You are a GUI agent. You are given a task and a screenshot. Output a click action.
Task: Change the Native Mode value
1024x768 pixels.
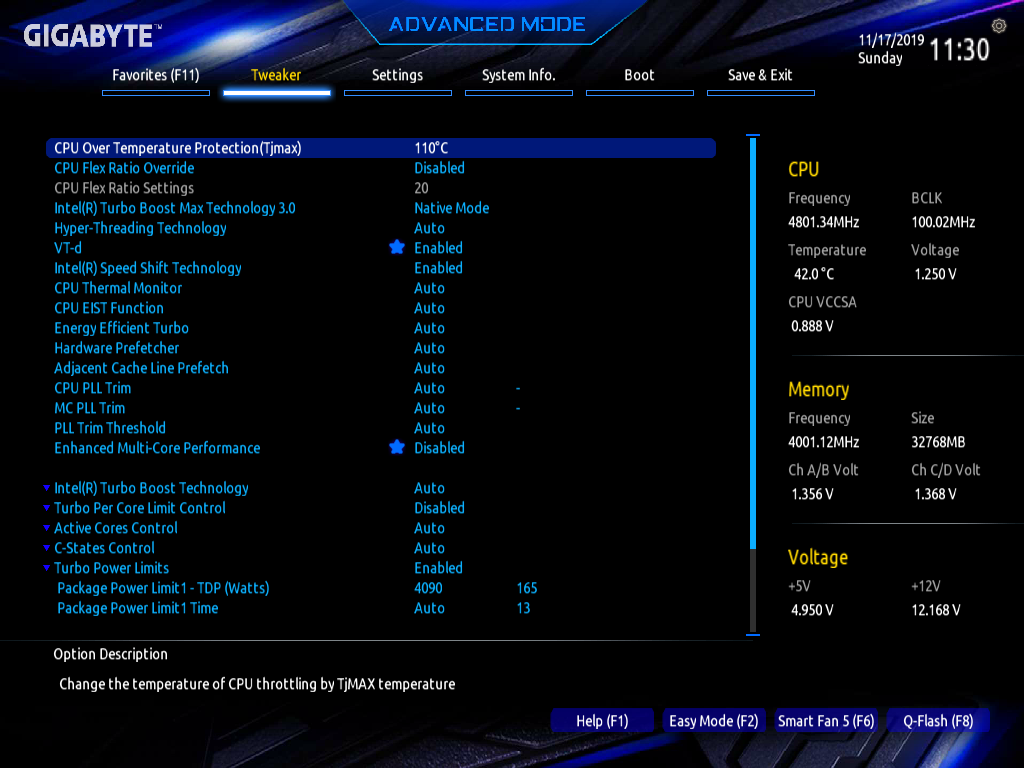pyautogui.click(x=451, y=208)
